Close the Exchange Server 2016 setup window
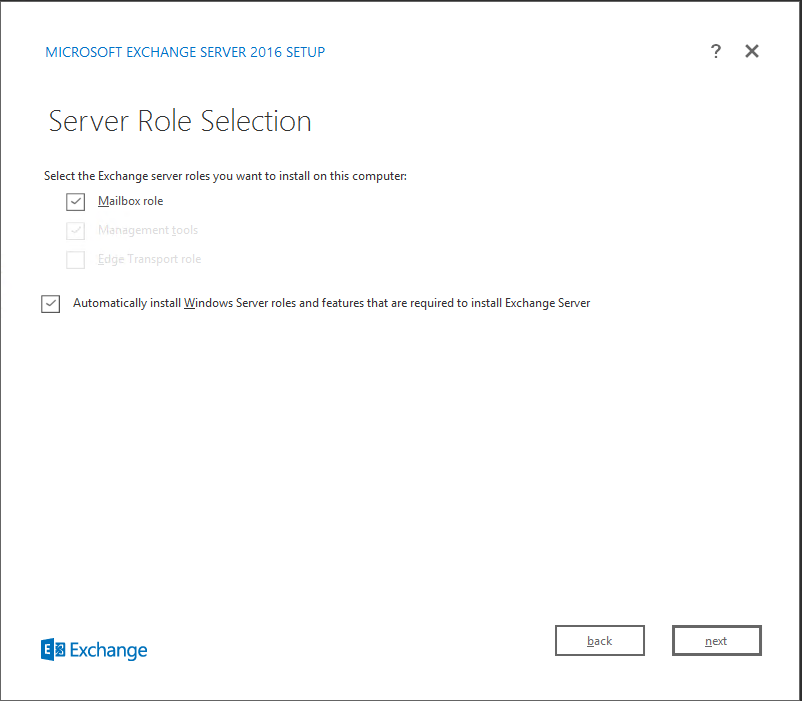Image resolution: width=802 pixels, height=701 pixels. 752,52
